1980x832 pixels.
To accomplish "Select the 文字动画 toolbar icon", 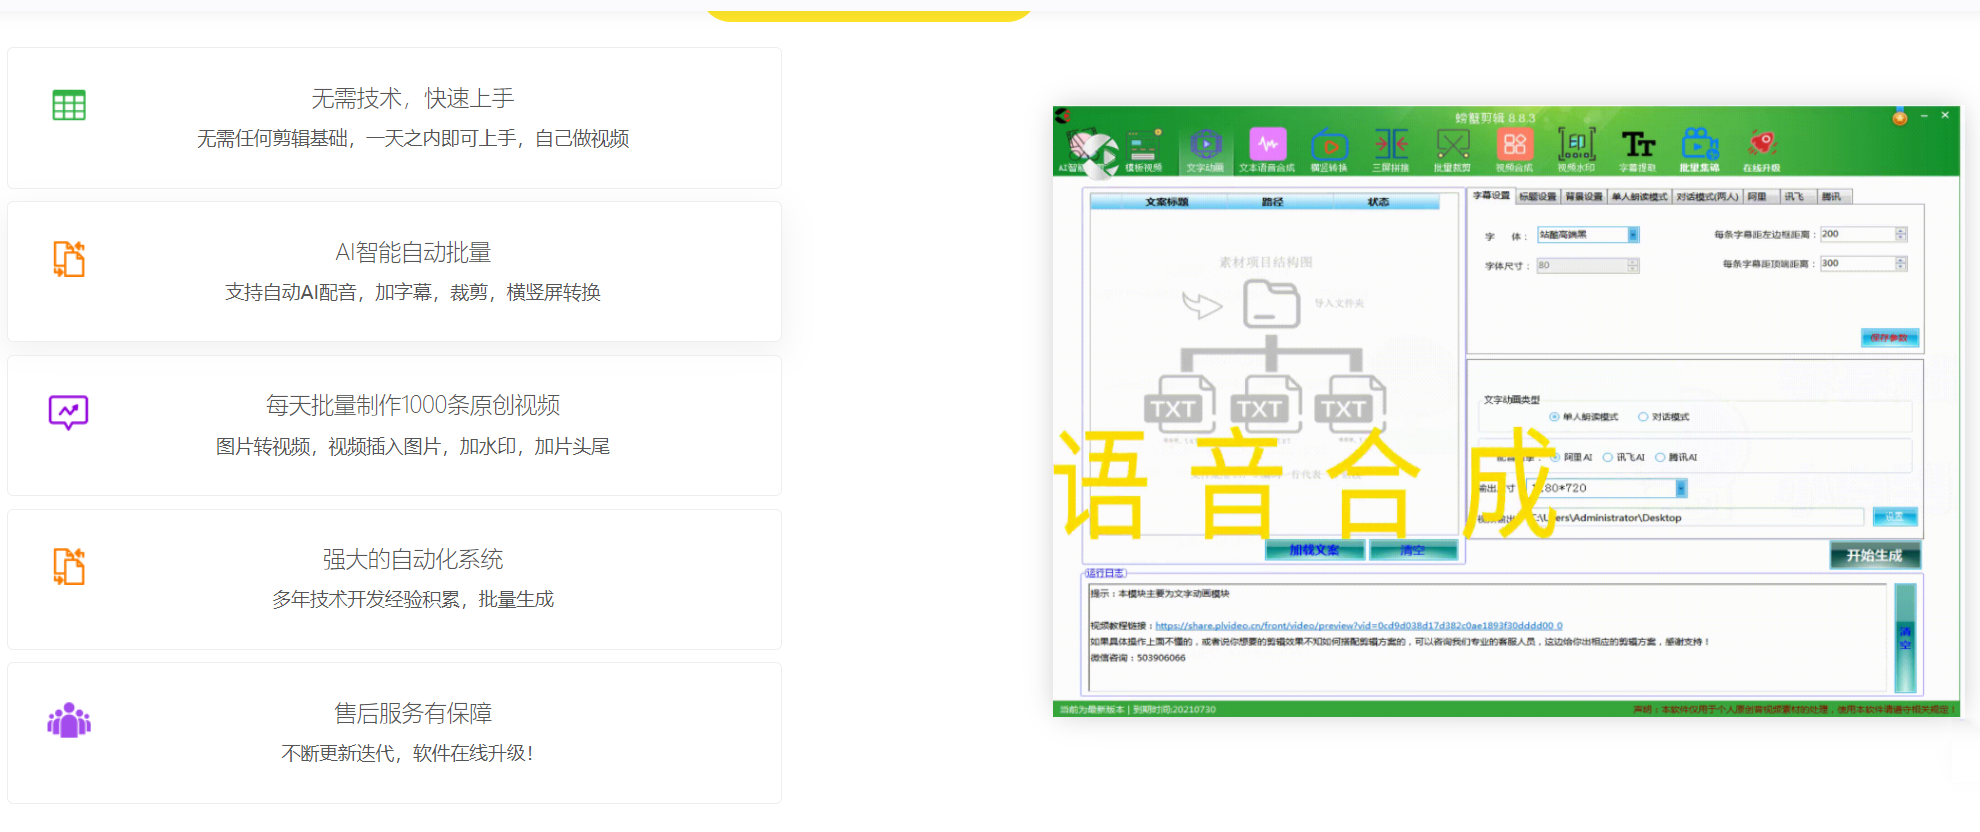I will click(x=1205, y=151).
